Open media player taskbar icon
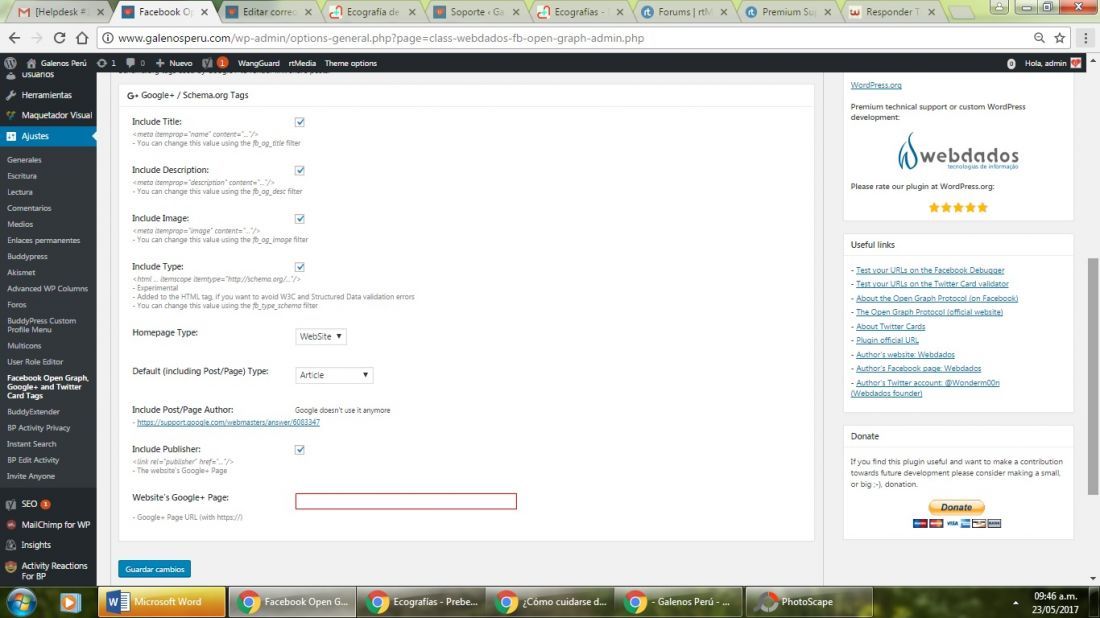 [69, 602]
